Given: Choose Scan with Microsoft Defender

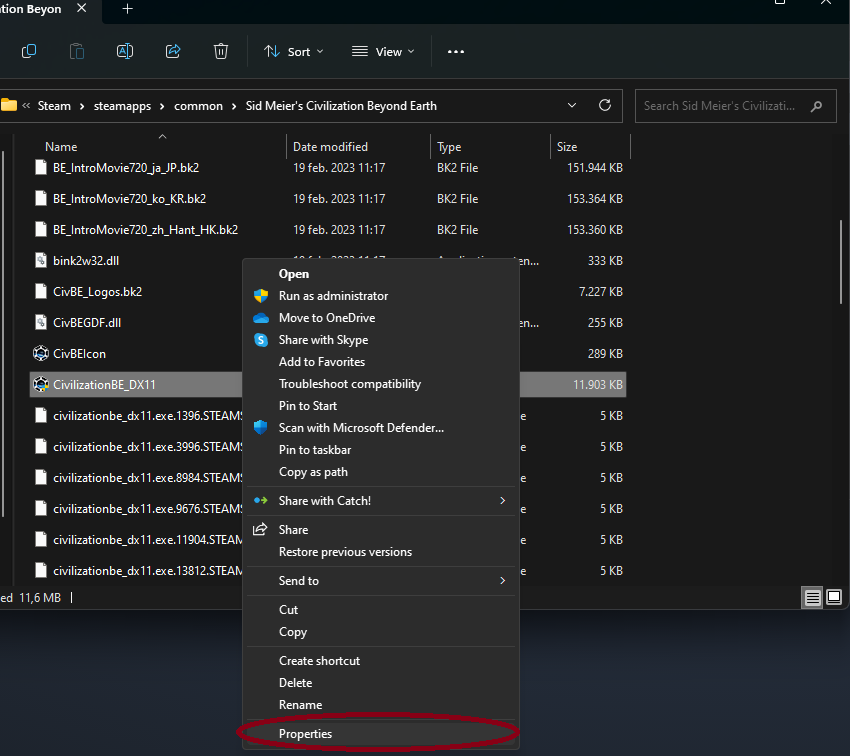Looking at the screenshot, I should pyautogui.click(x=381, y=428).
